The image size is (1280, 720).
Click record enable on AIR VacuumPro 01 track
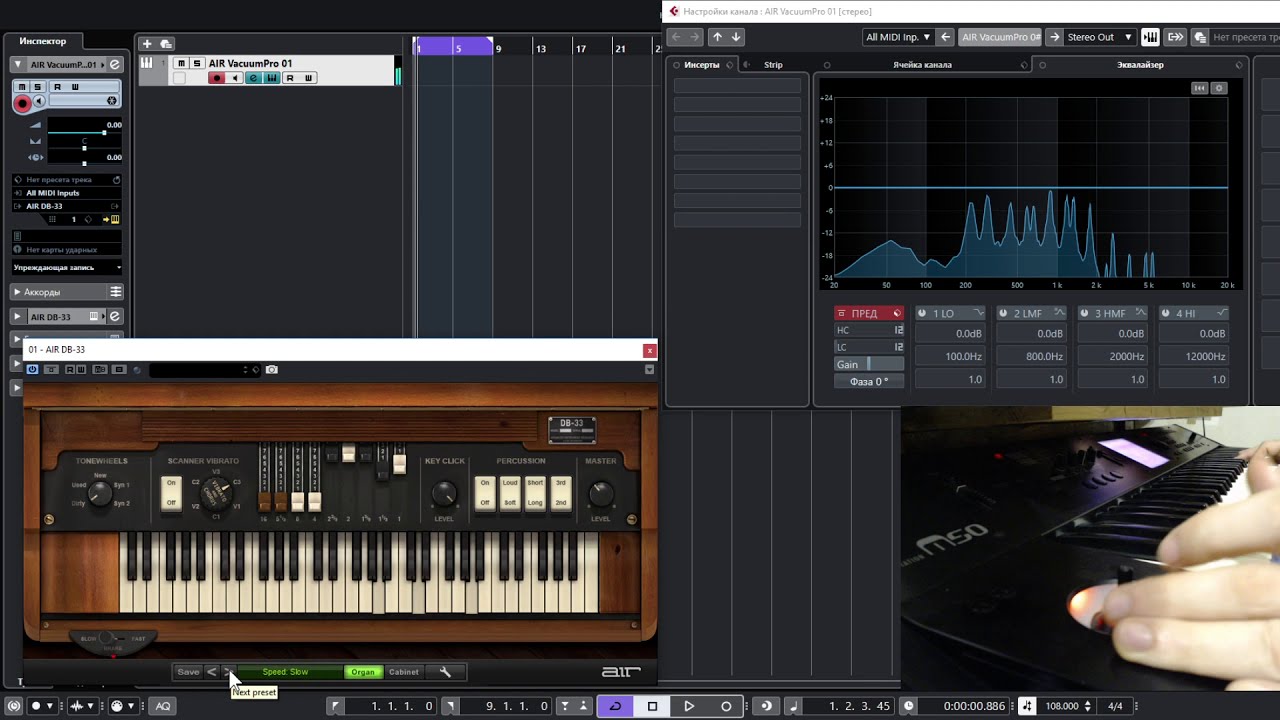coord(216,78)
